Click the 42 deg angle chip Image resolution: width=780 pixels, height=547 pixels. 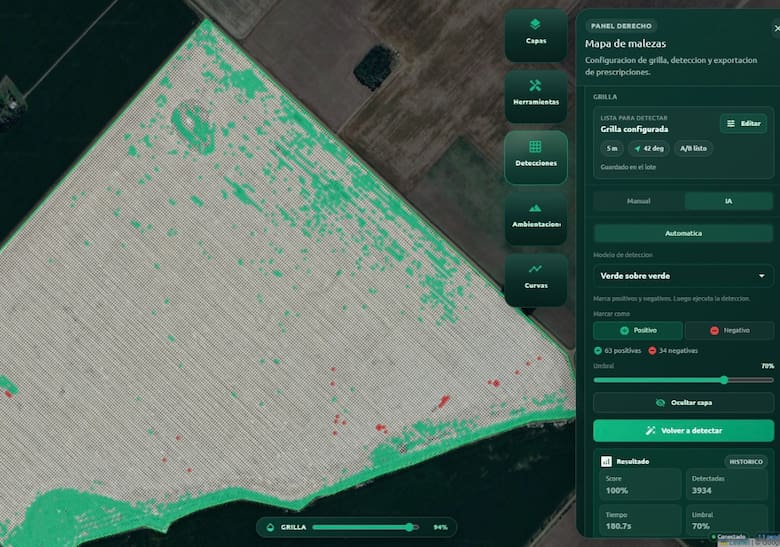649,148
